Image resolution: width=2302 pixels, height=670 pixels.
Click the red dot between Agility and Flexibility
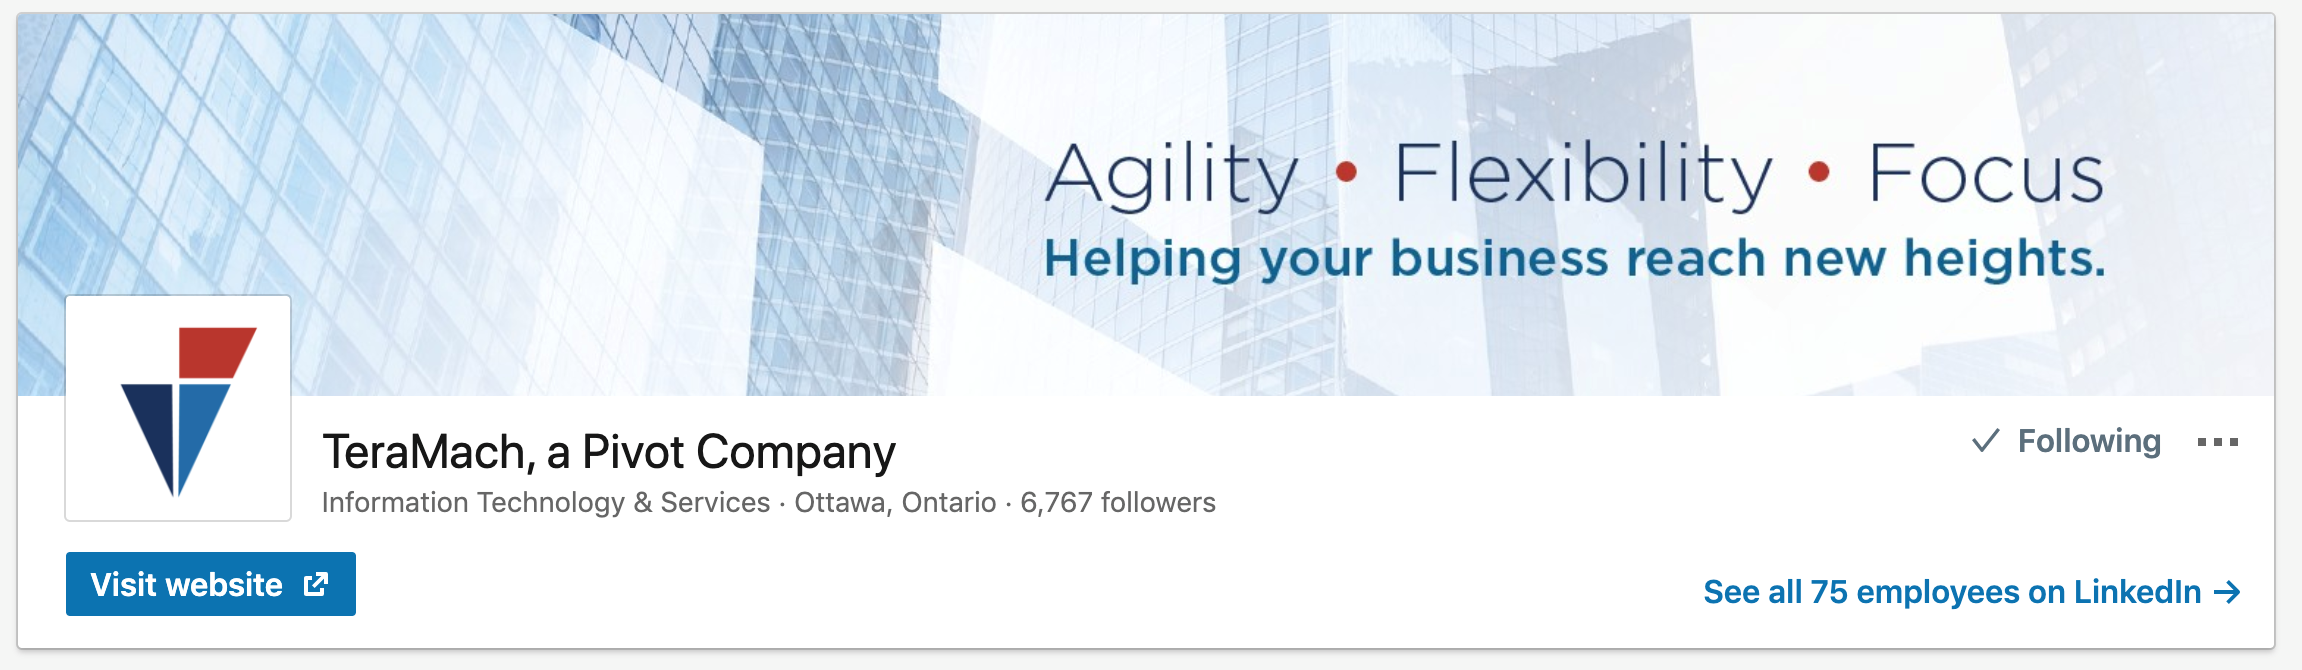tap(1346, 173)
